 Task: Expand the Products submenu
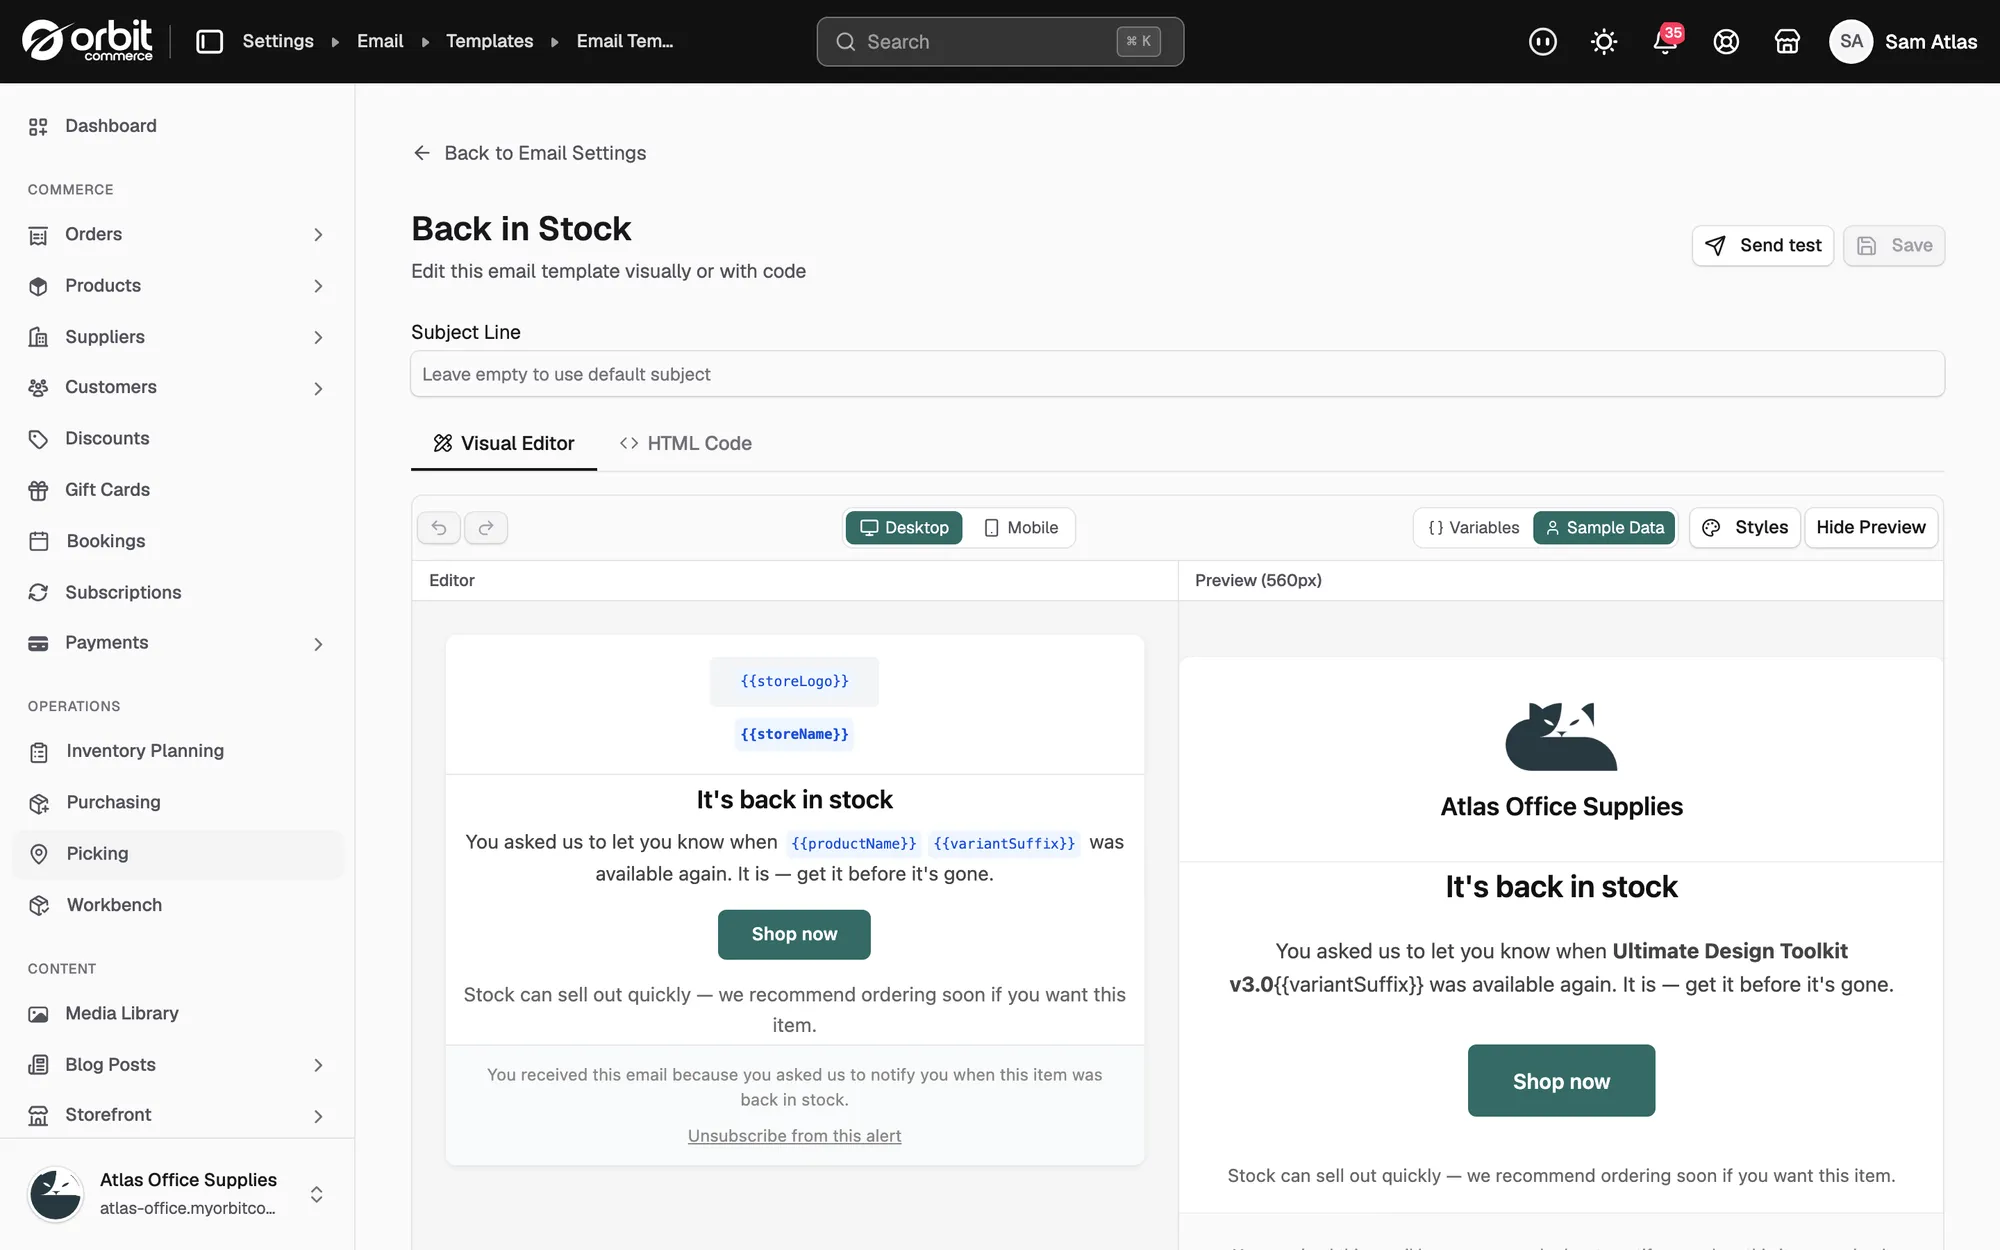tap(318, 286)
